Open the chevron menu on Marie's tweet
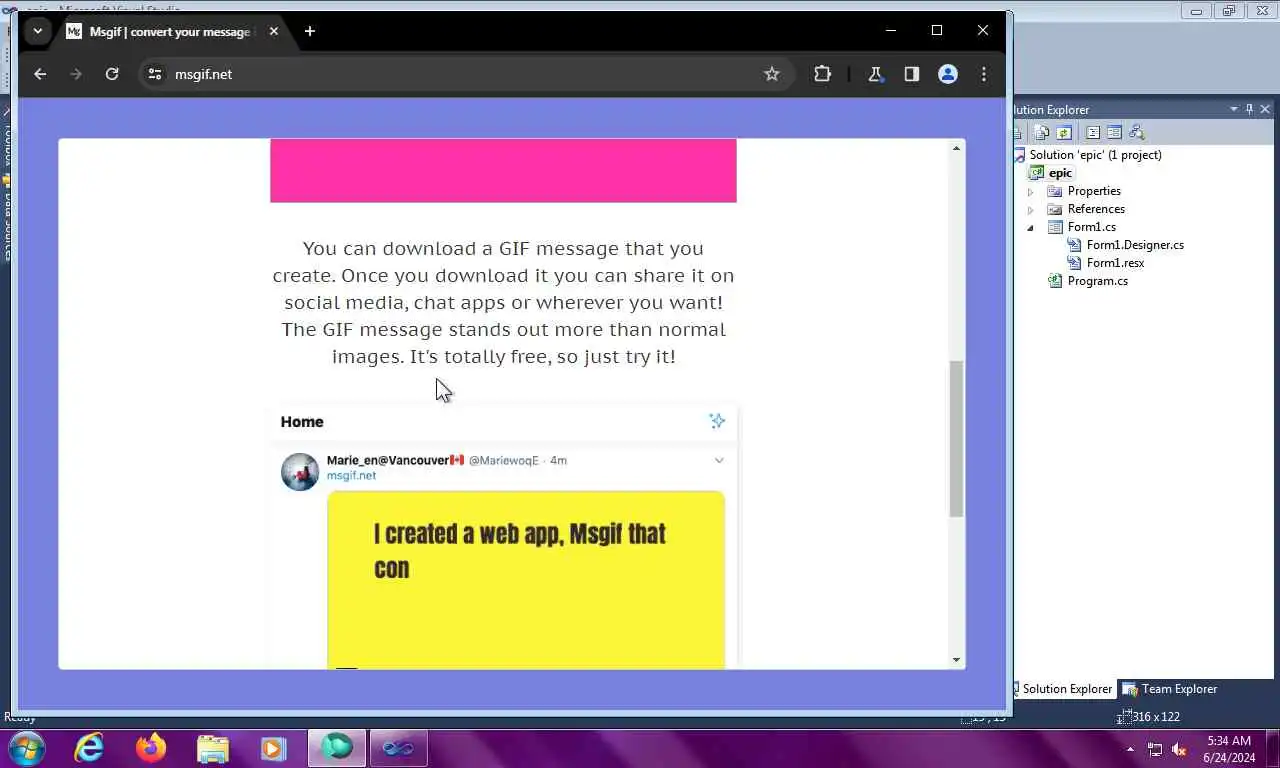 click(x=719, y=461)
